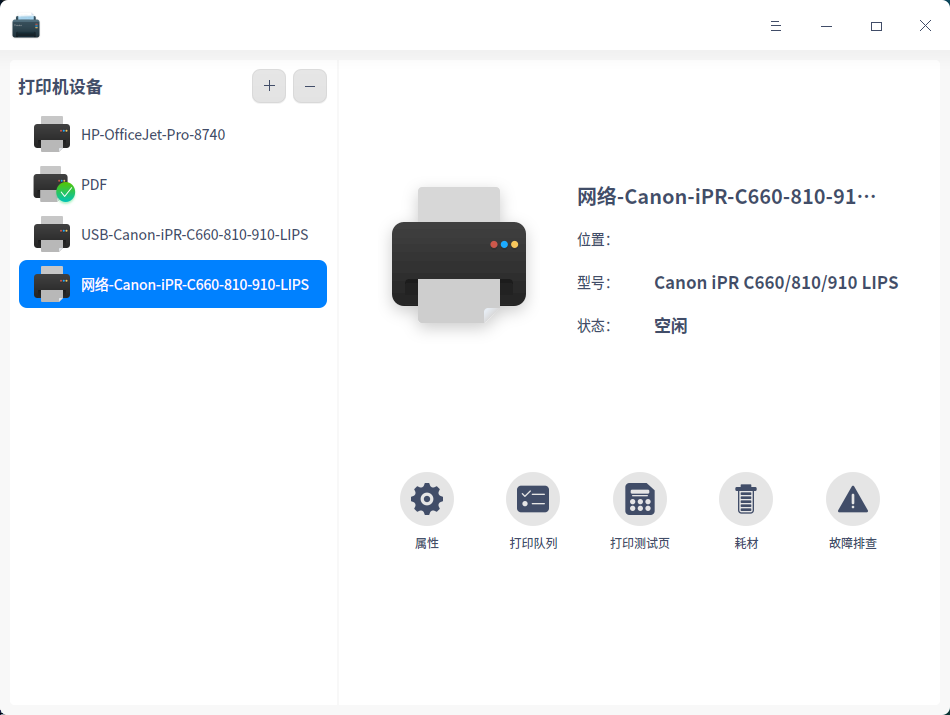Open the 打印队列 print queue panel
The image size is (950, 715).
(x=533, y=498)
